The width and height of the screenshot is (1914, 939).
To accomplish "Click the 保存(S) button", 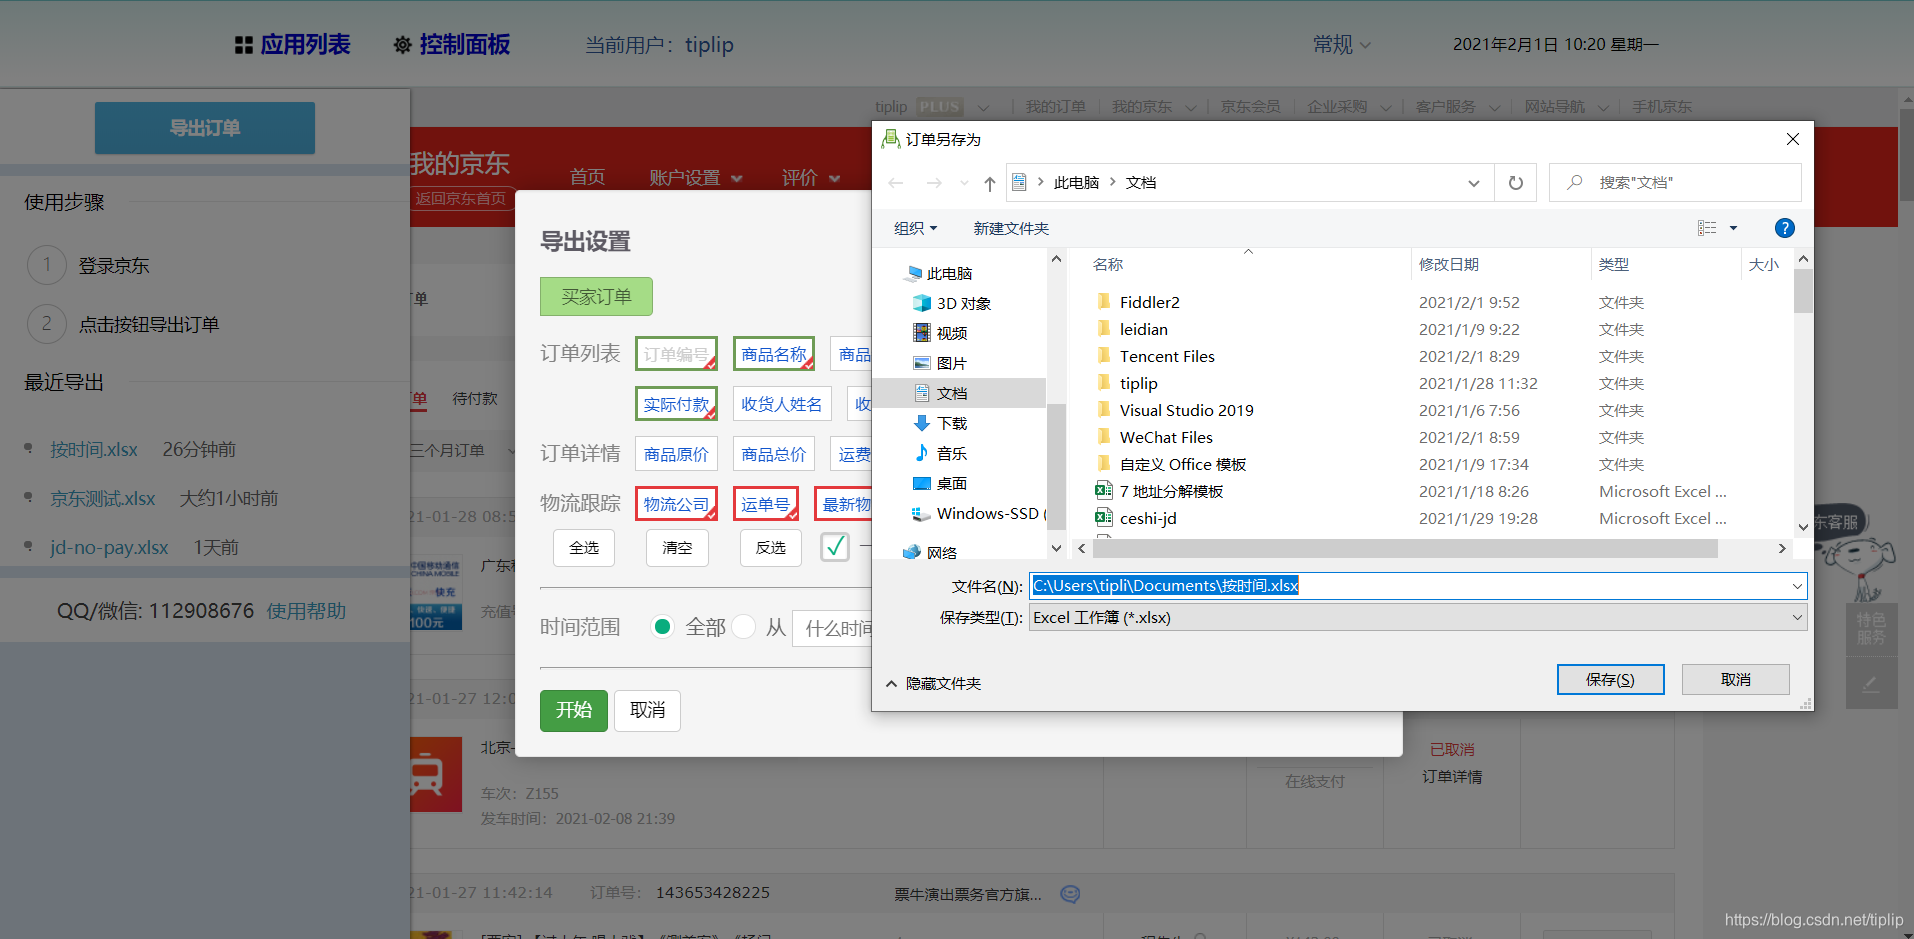I will coord(1610,679).
